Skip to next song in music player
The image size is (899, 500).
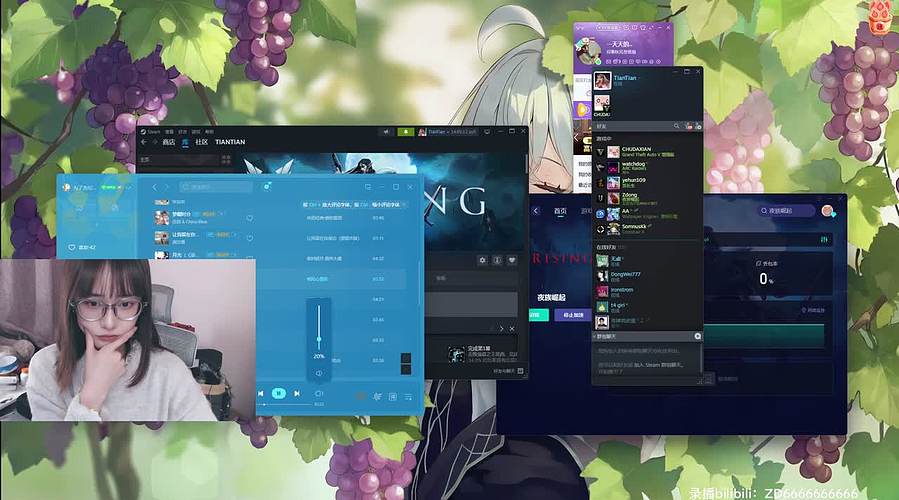point(299,394)
